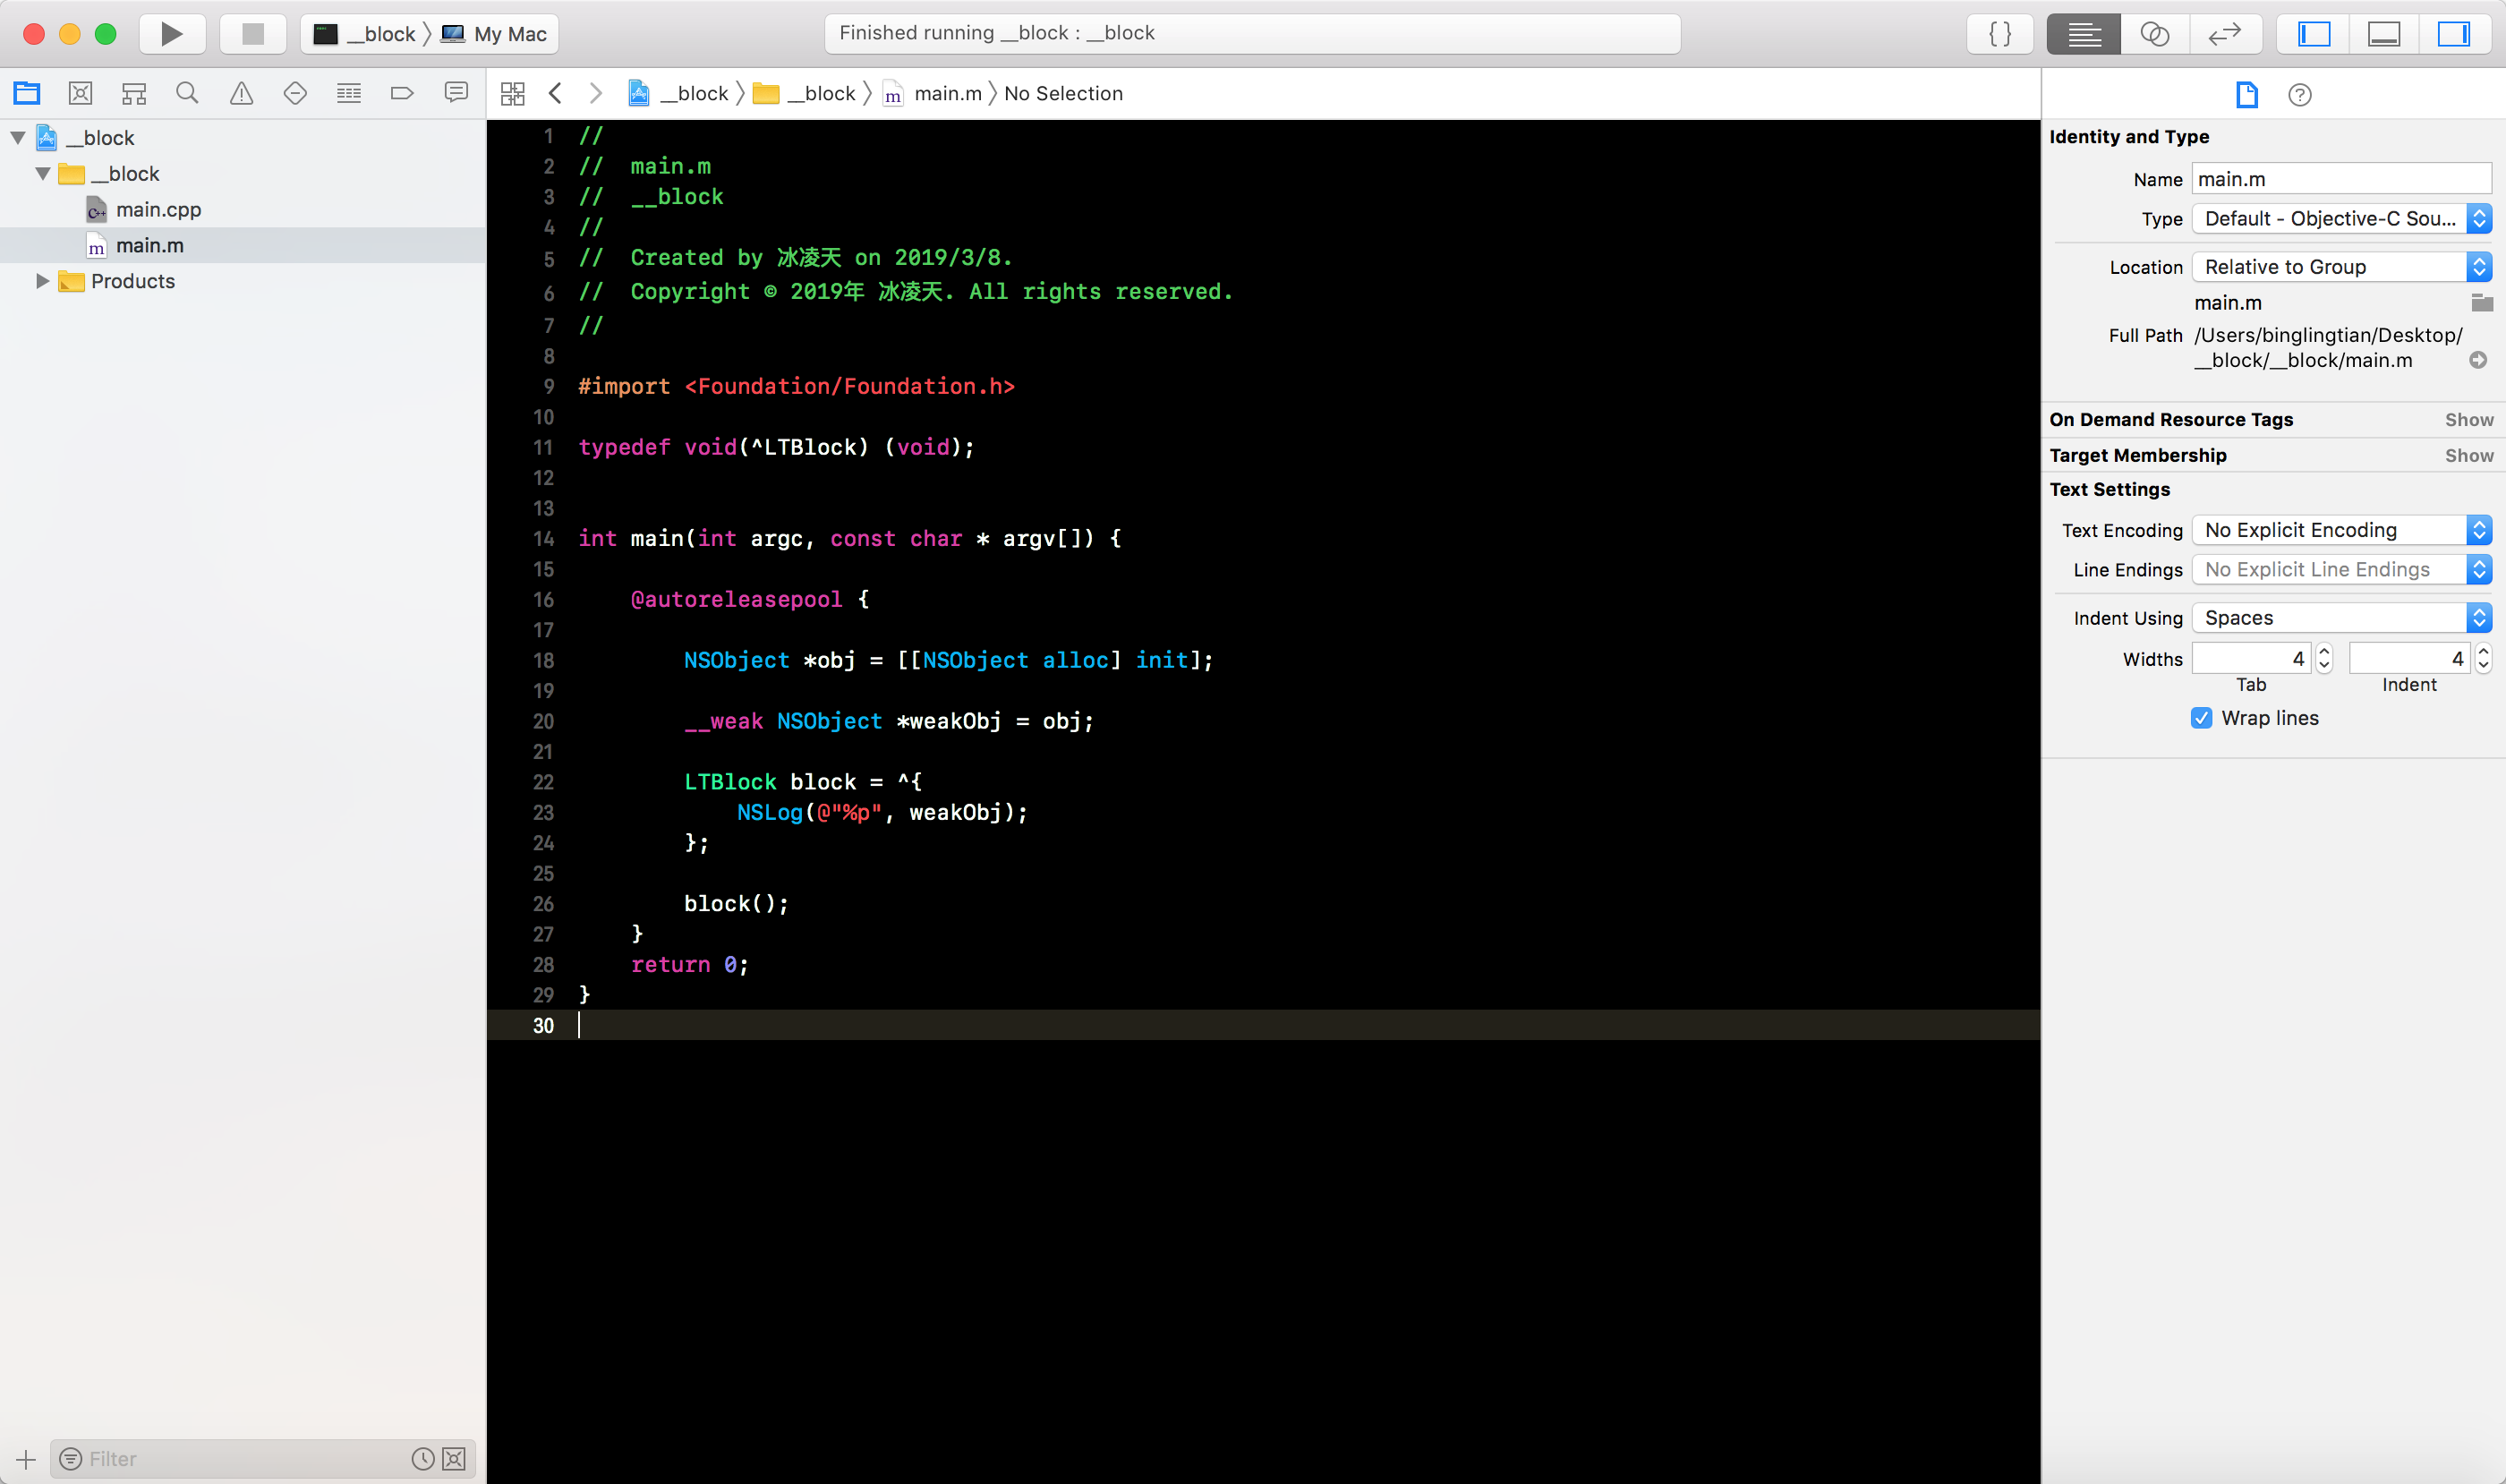This screenshot has width=2506, height=1484.
Task: Switch to Assistant editor
Action: (2154, 34)
